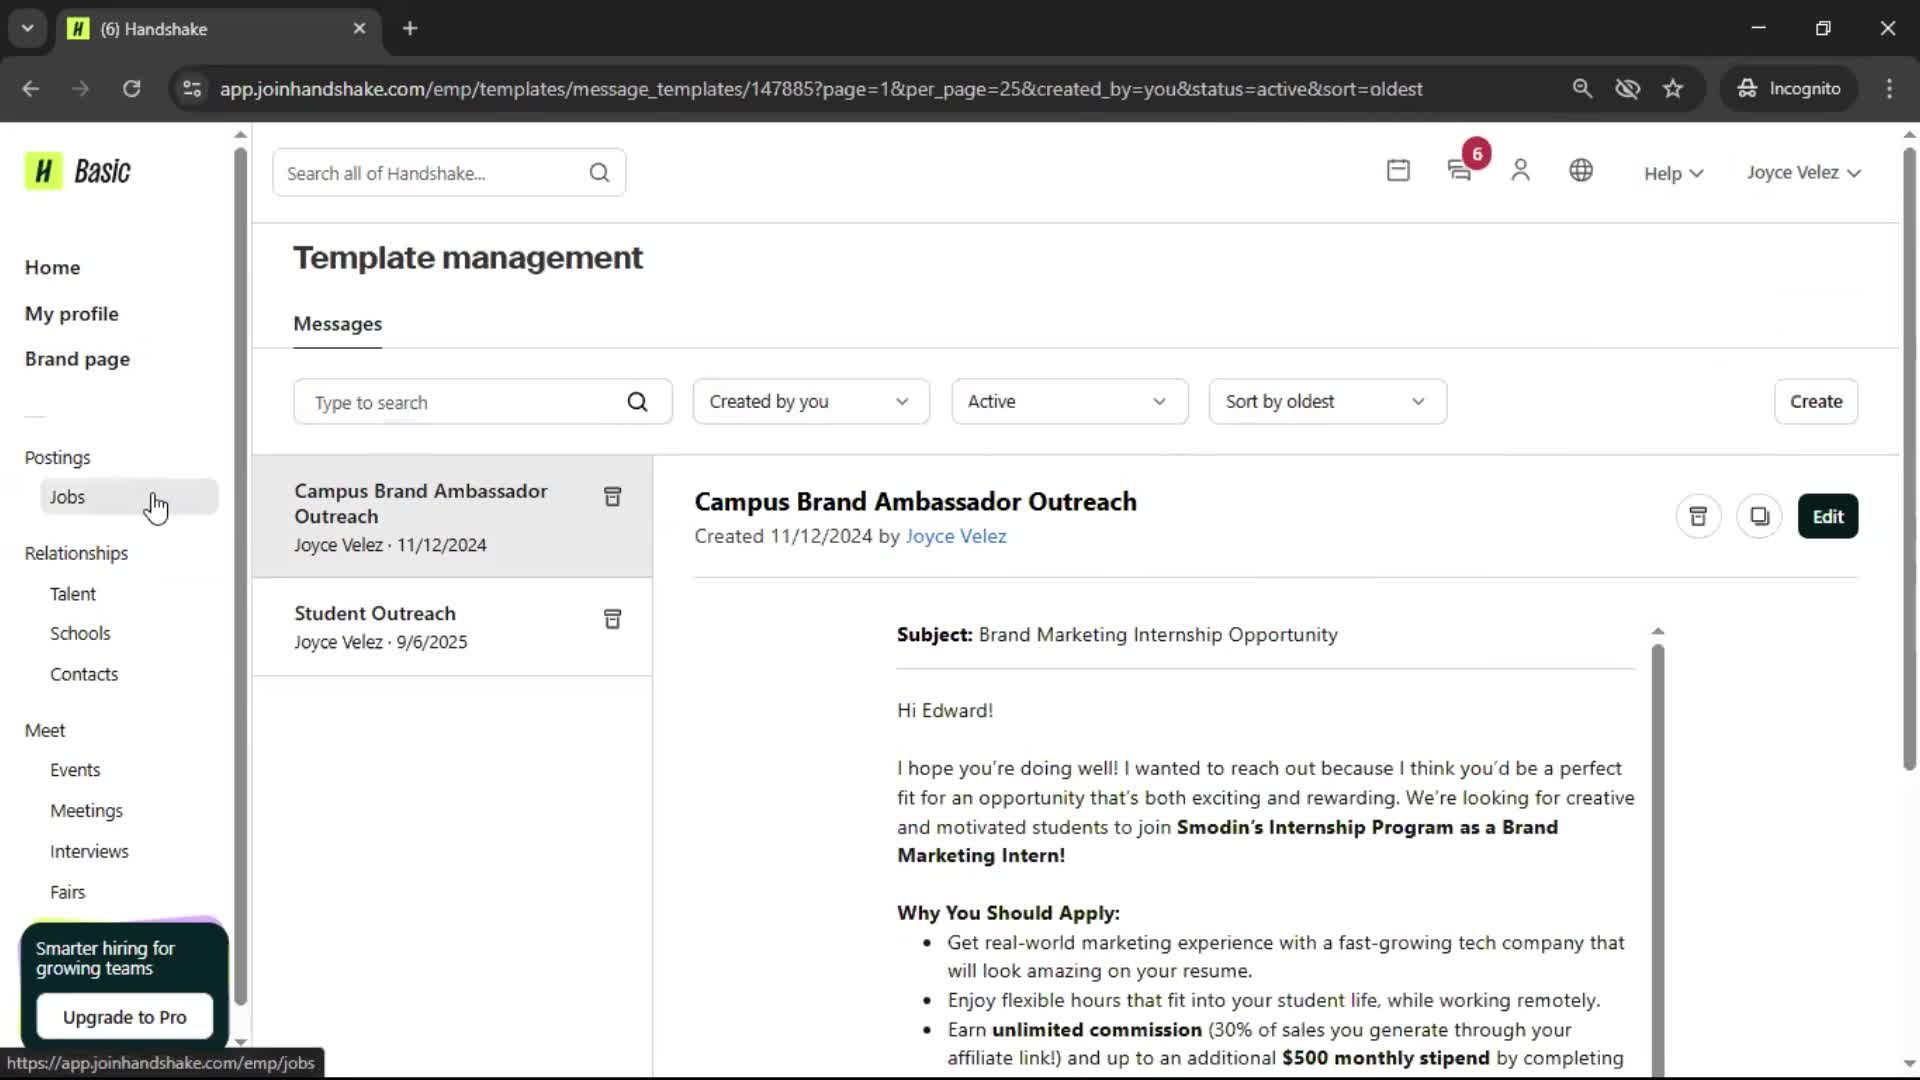1920x1080 pixels.
Task: Click the magnifier in Search all of Handshake
Action: point(599,173)
